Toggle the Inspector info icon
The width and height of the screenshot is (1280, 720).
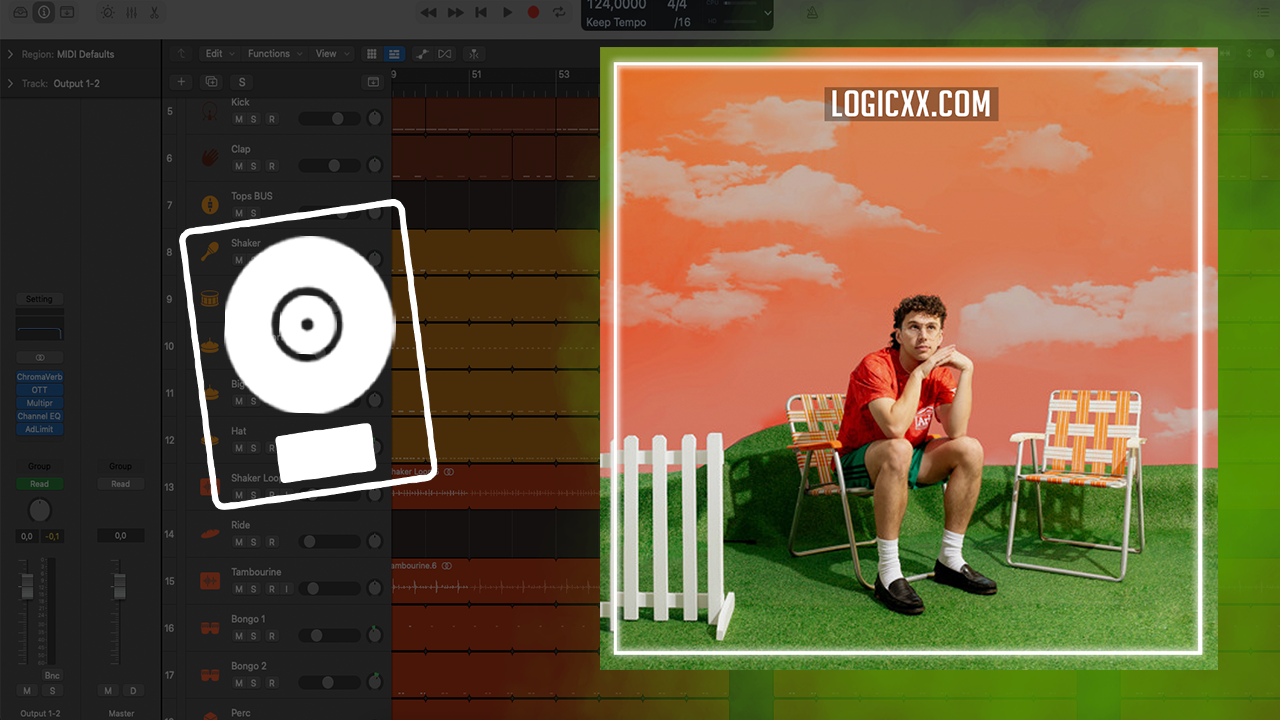(43, 12)
